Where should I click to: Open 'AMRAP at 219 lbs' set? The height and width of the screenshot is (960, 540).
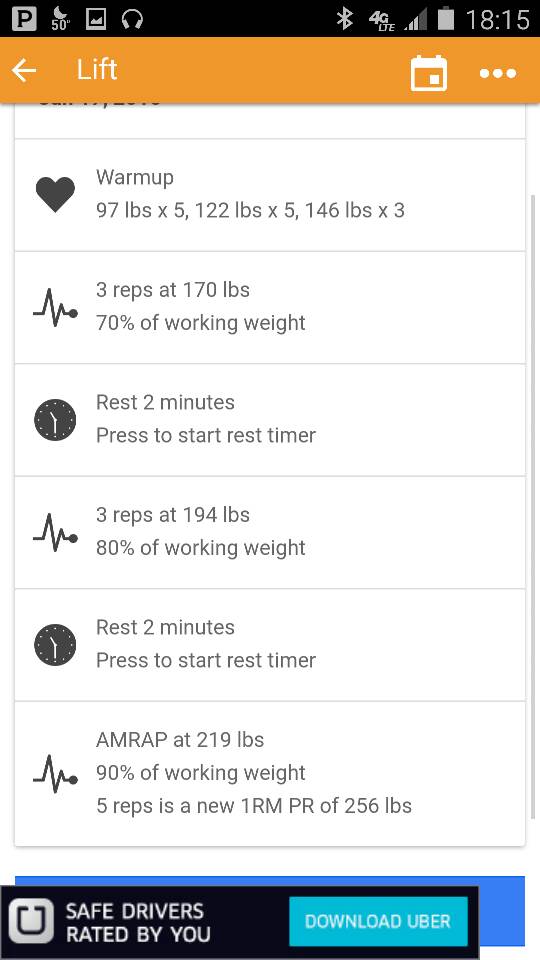(270, 774)
